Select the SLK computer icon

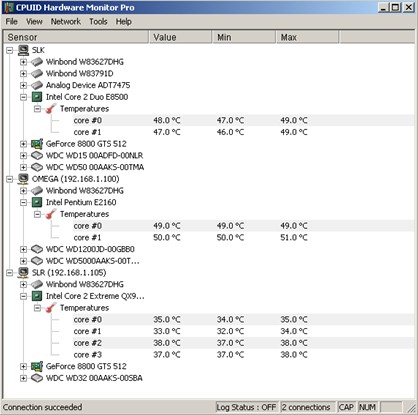23,50
